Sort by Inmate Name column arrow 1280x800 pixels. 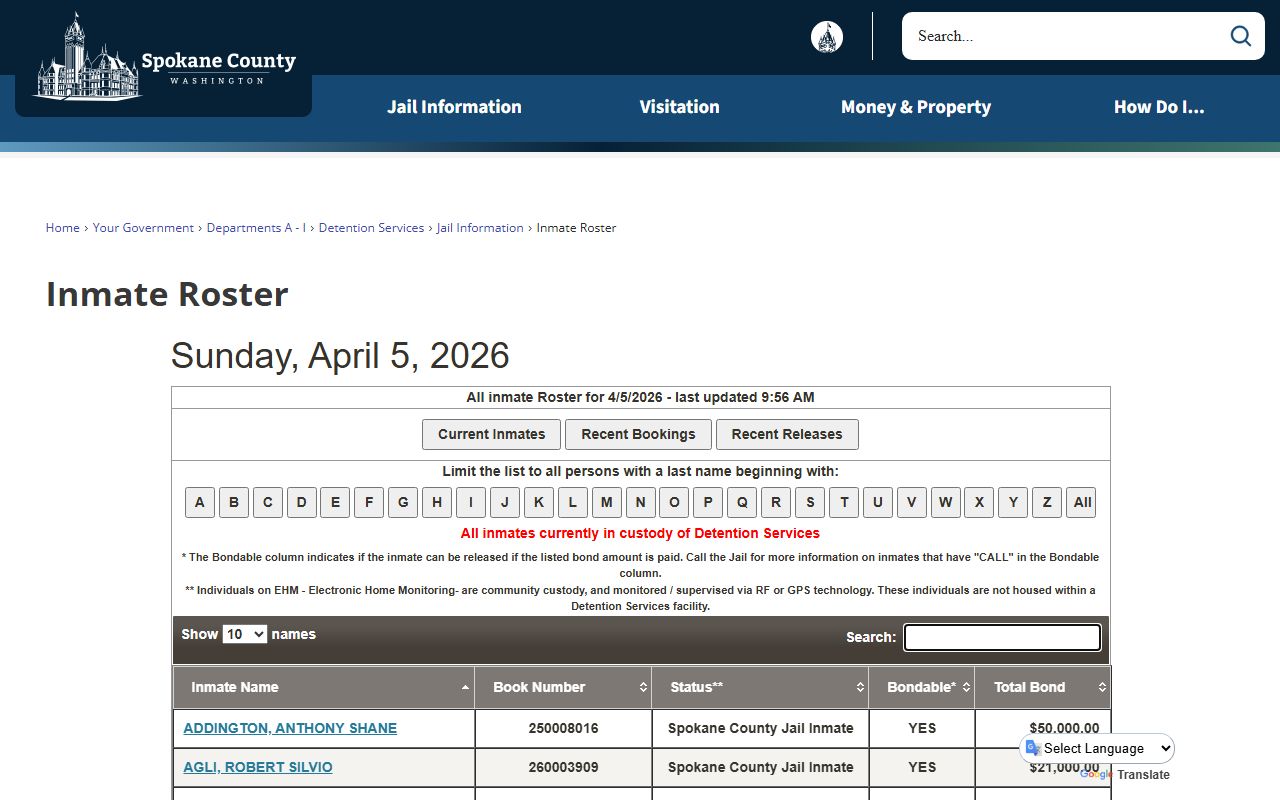[465, 688]
